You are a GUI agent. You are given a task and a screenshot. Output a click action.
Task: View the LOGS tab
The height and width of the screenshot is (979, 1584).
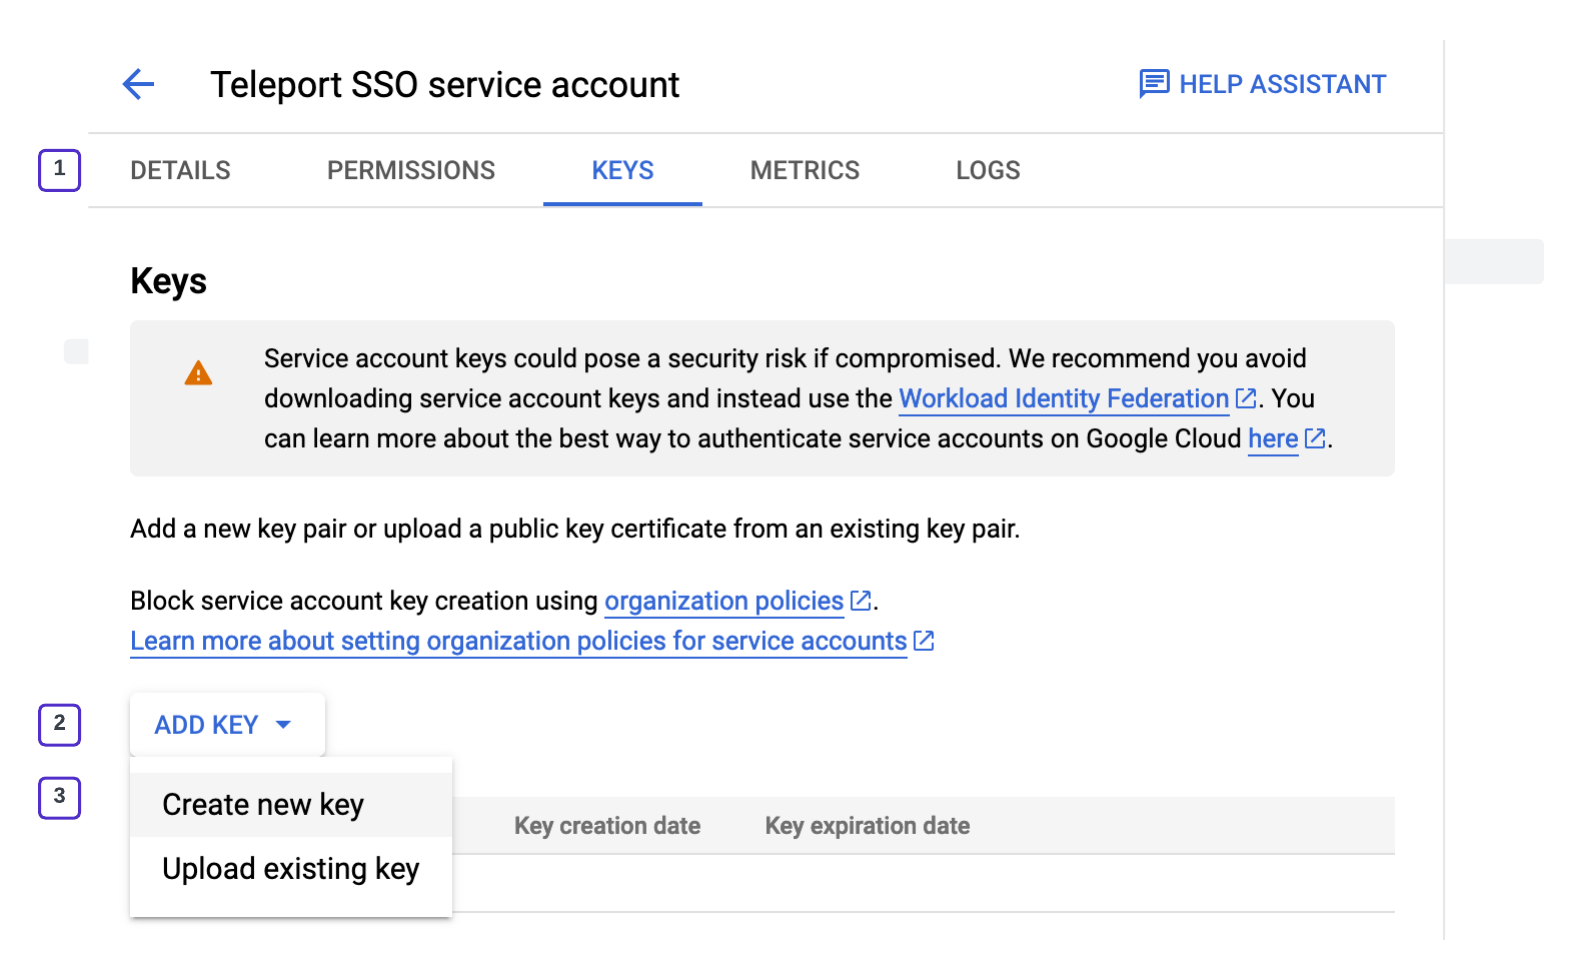(987, 170)
